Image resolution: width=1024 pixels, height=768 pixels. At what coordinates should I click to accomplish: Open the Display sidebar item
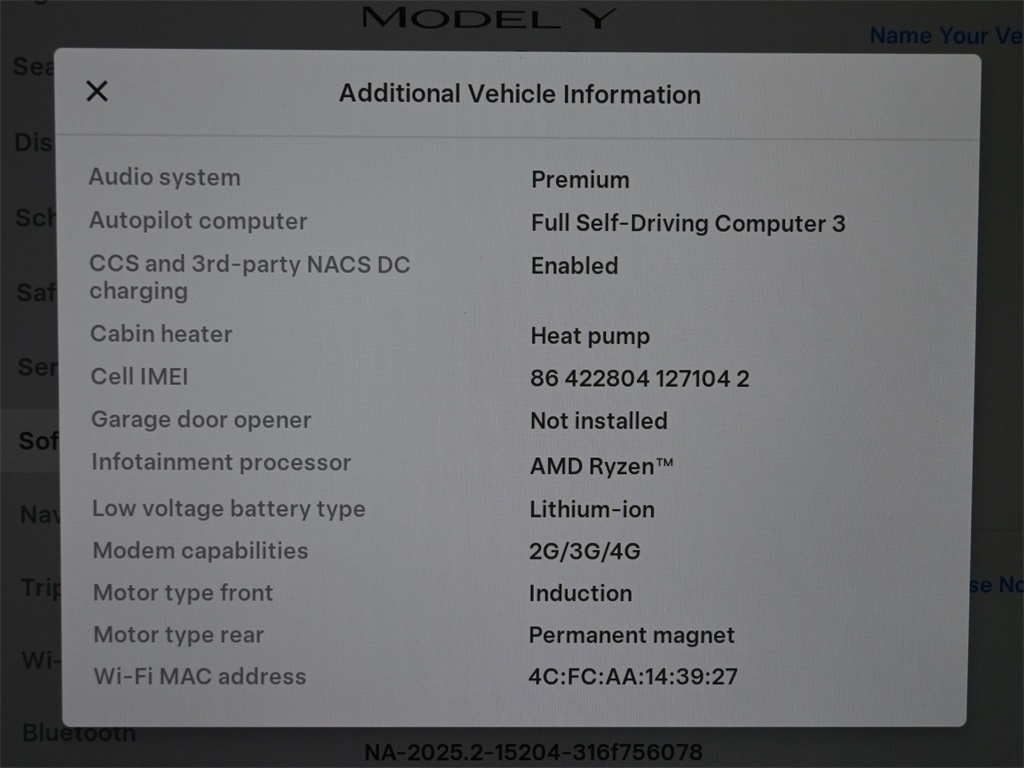pos(32,143)
